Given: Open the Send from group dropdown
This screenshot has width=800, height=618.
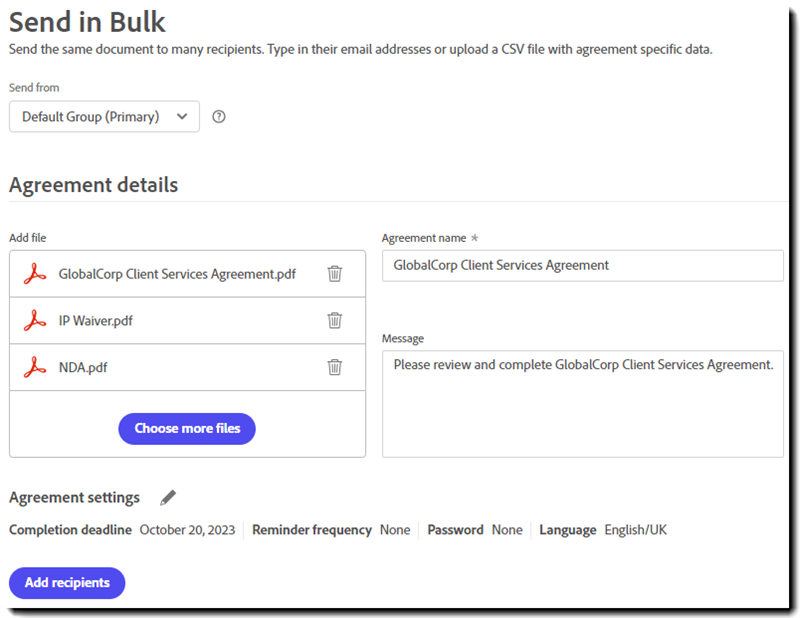Looking at the screenshot, I should point(104,117).
